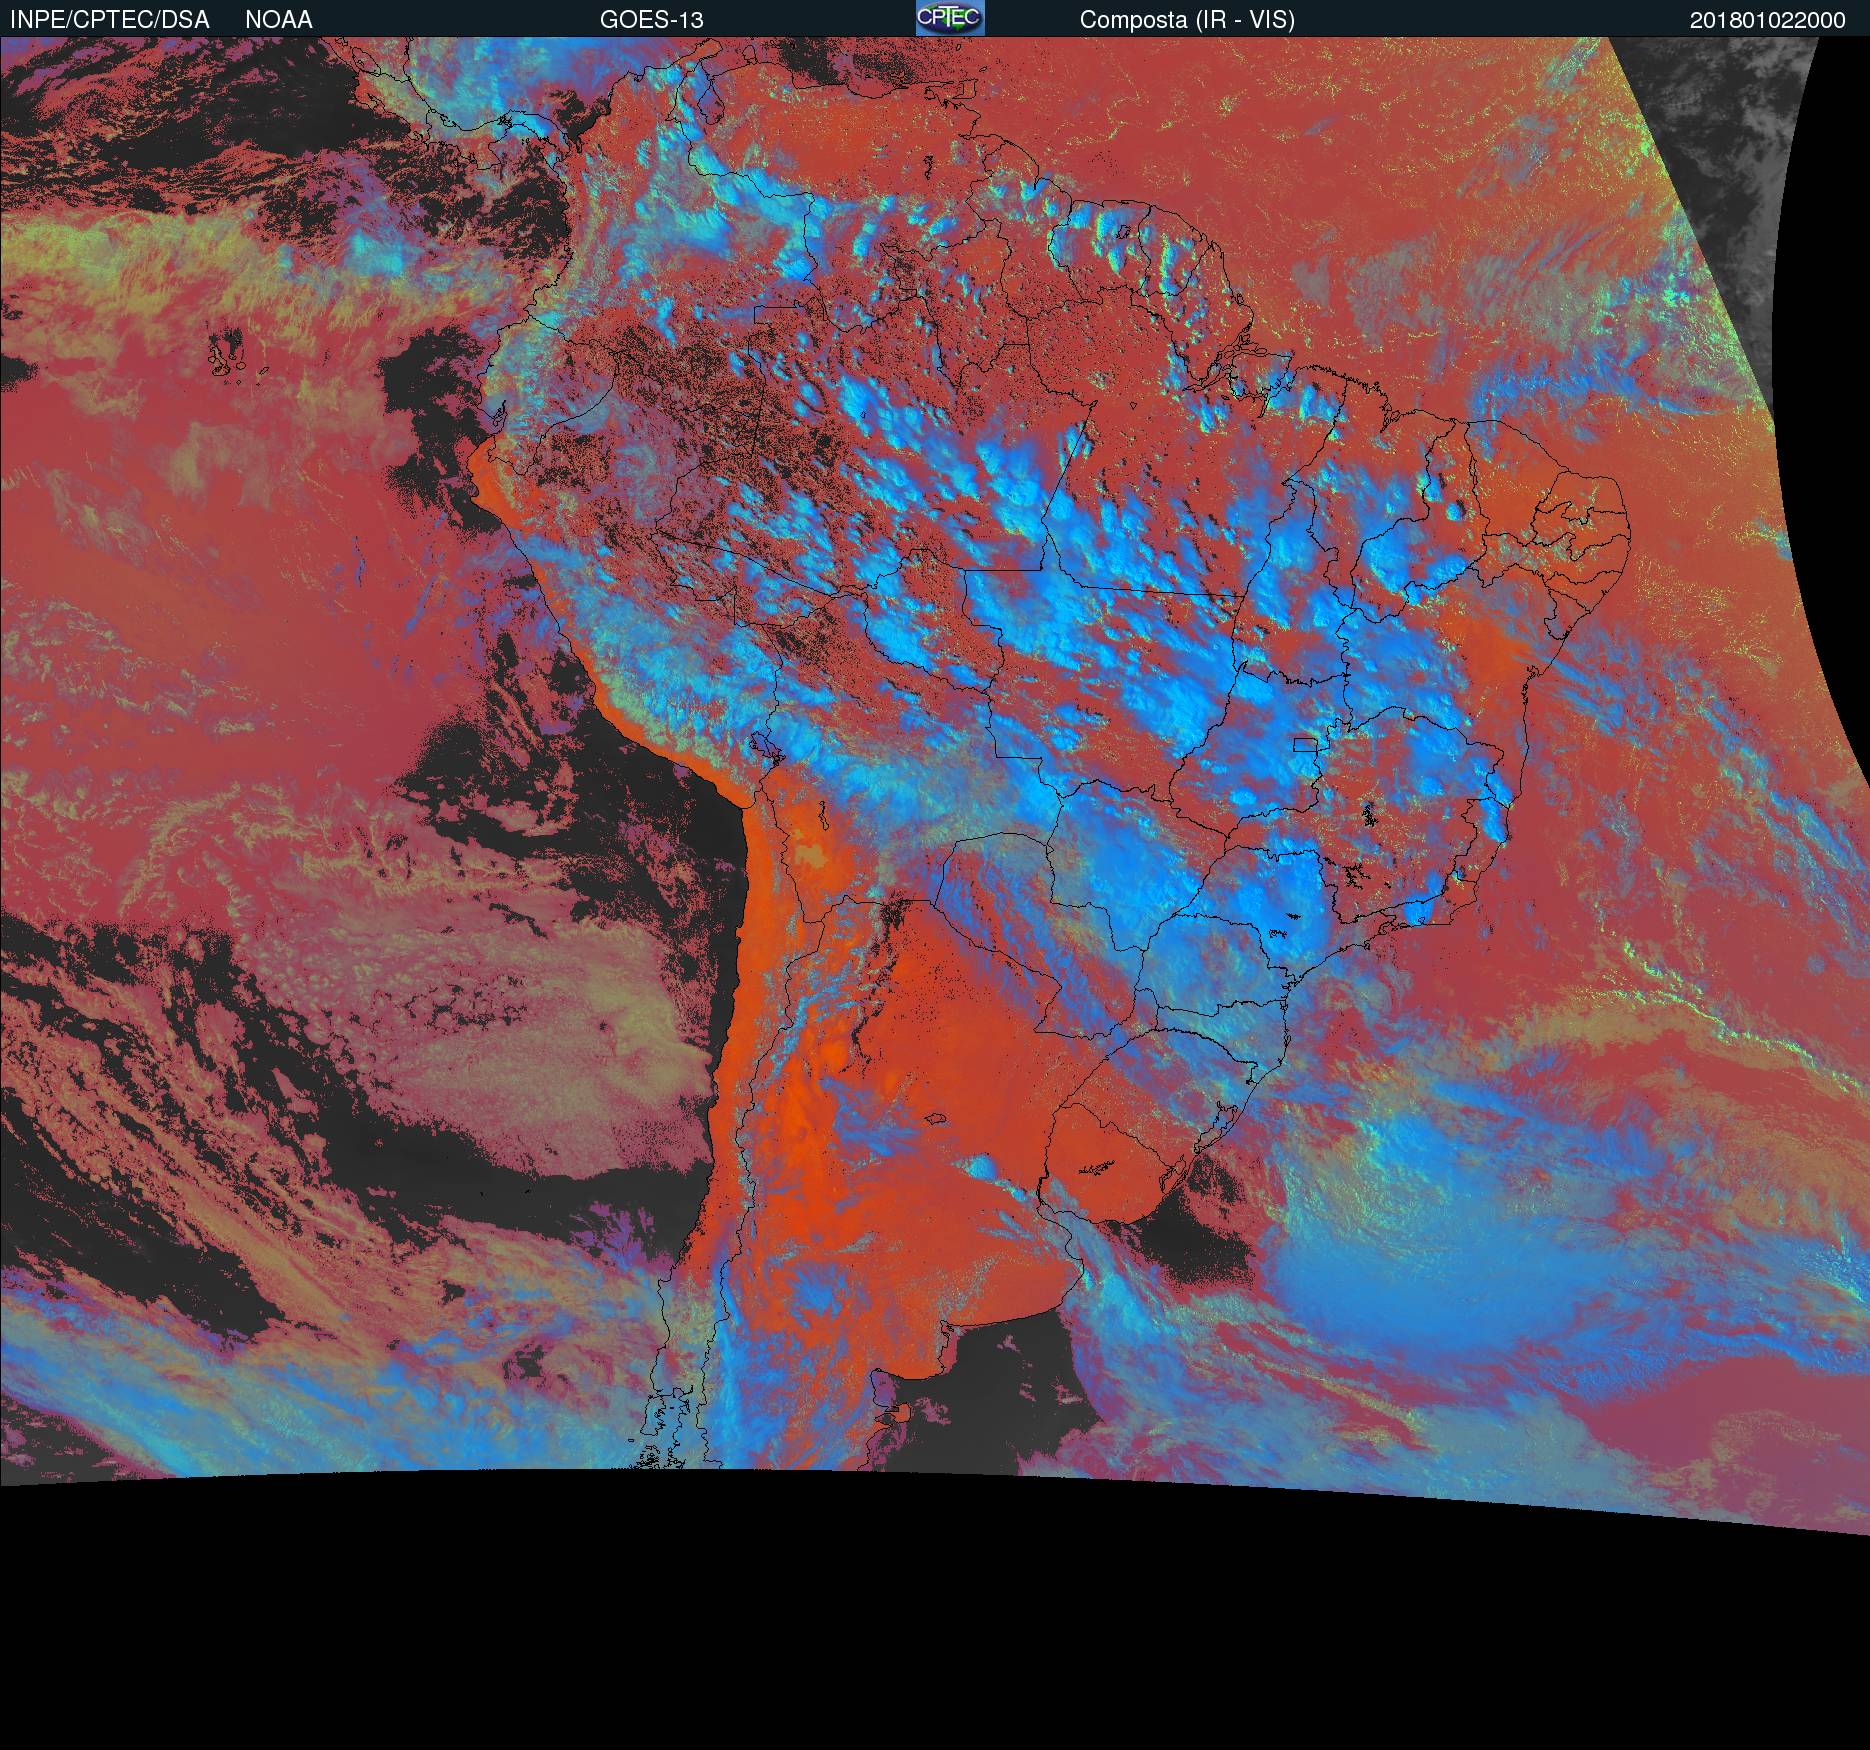The image size is (1870, 1750).
Task: Click the 201801022000 timestamp
Action: point(1768,20)
